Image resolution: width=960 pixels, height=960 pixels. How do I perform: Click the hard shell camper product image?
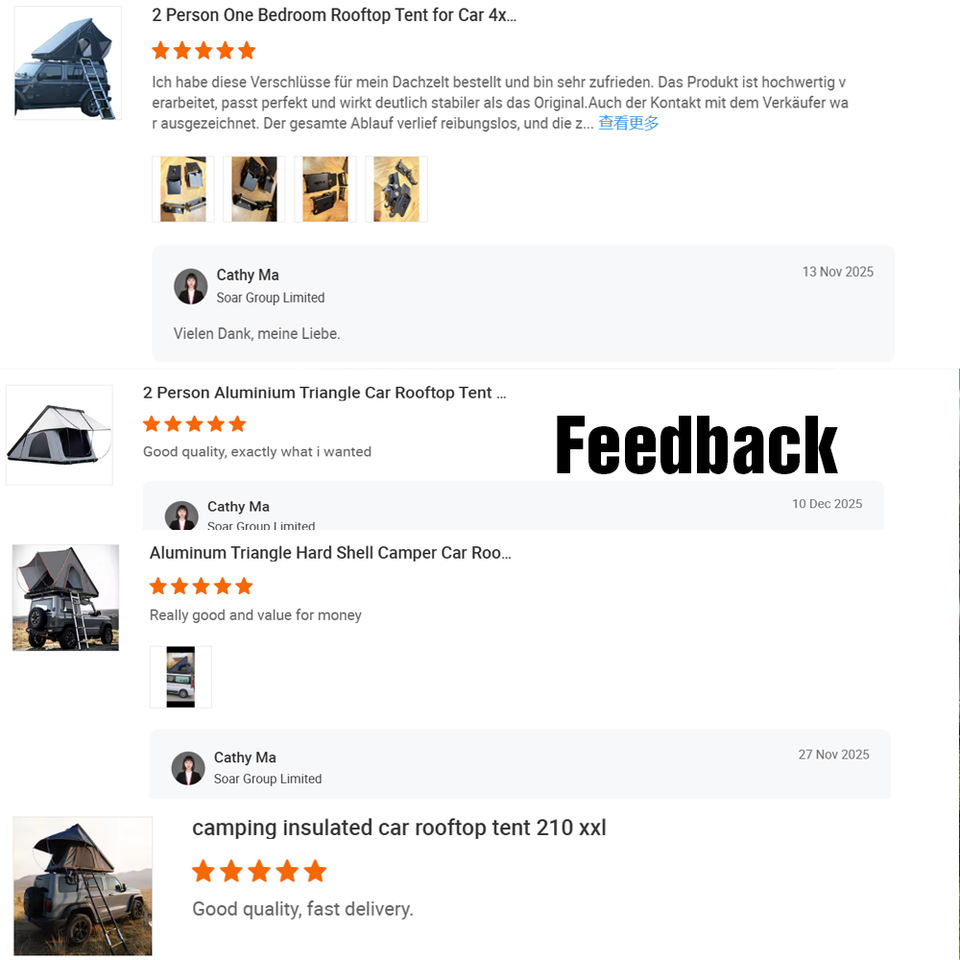point(66,598)
